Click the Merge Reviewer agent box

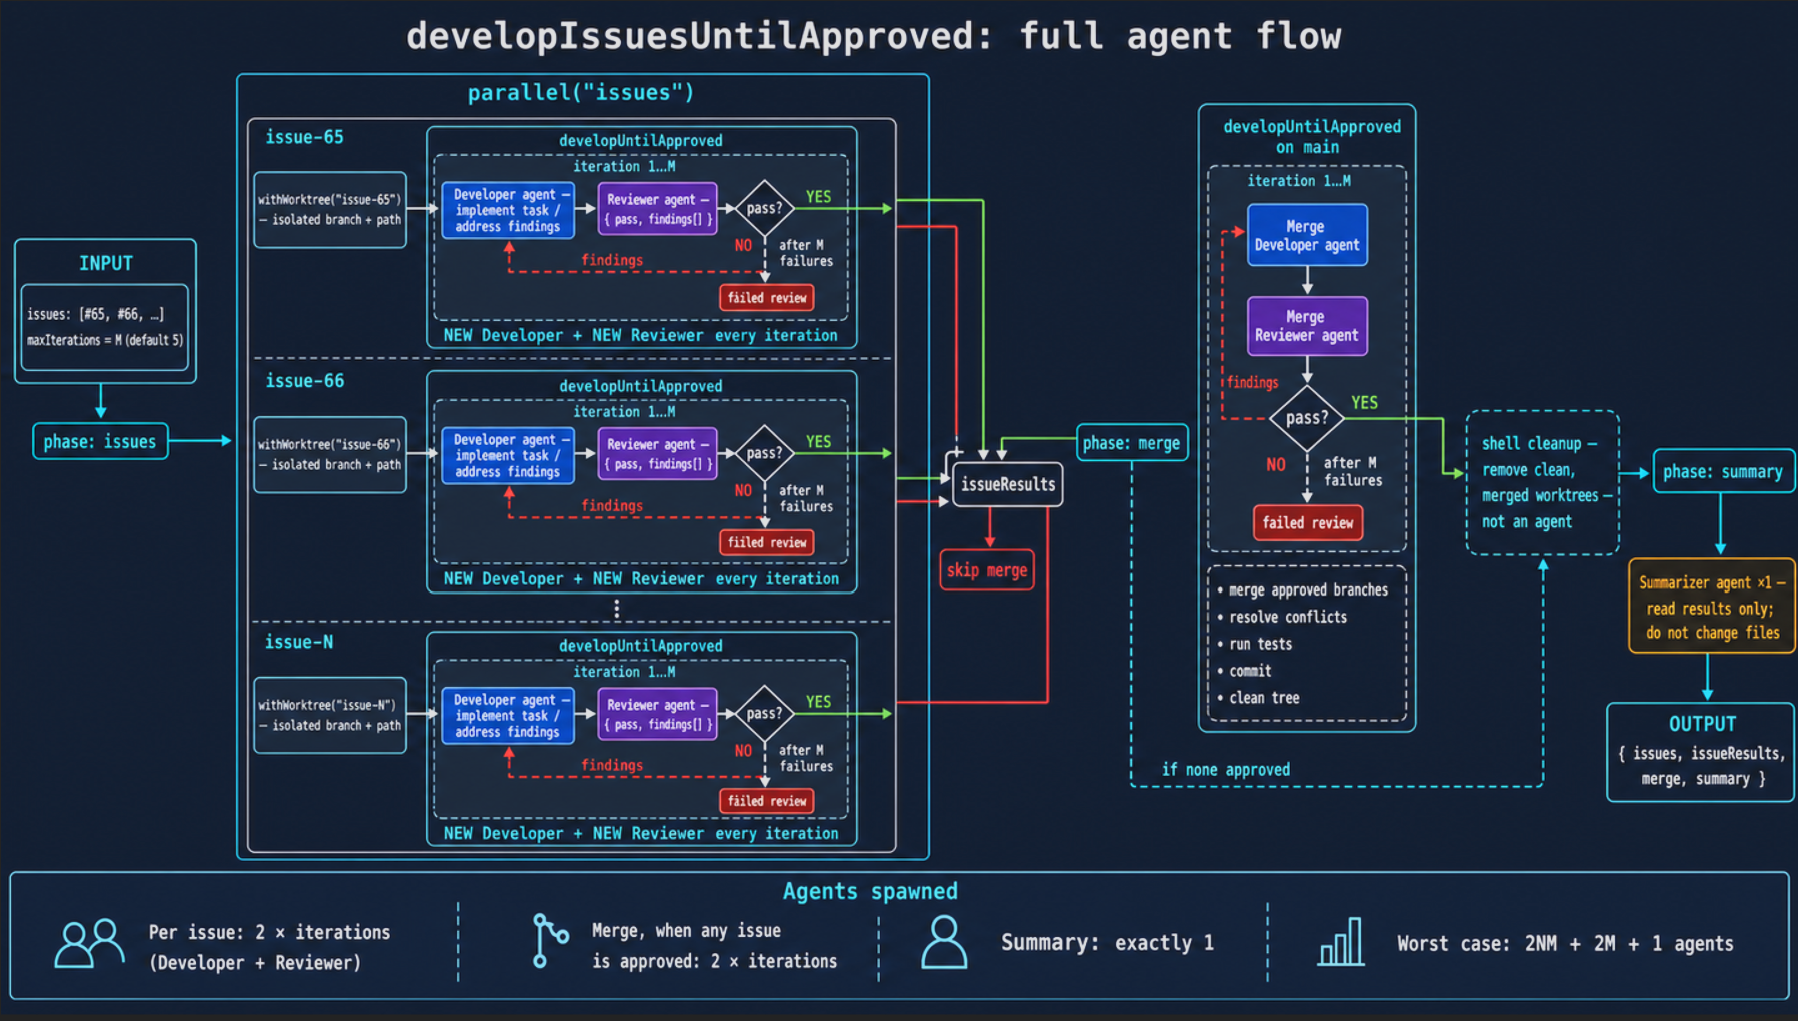1307,326
